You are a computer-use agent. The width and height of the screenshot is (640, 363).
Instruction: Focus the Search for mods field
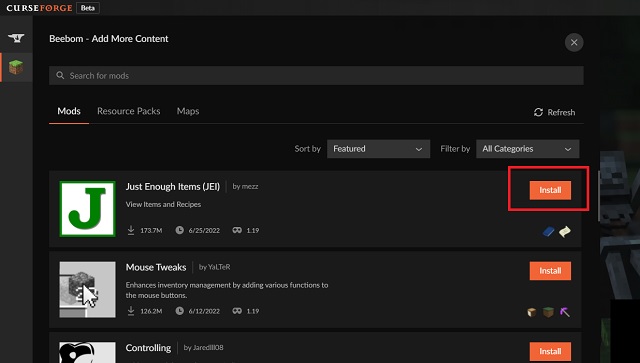(x=316, y=76)
